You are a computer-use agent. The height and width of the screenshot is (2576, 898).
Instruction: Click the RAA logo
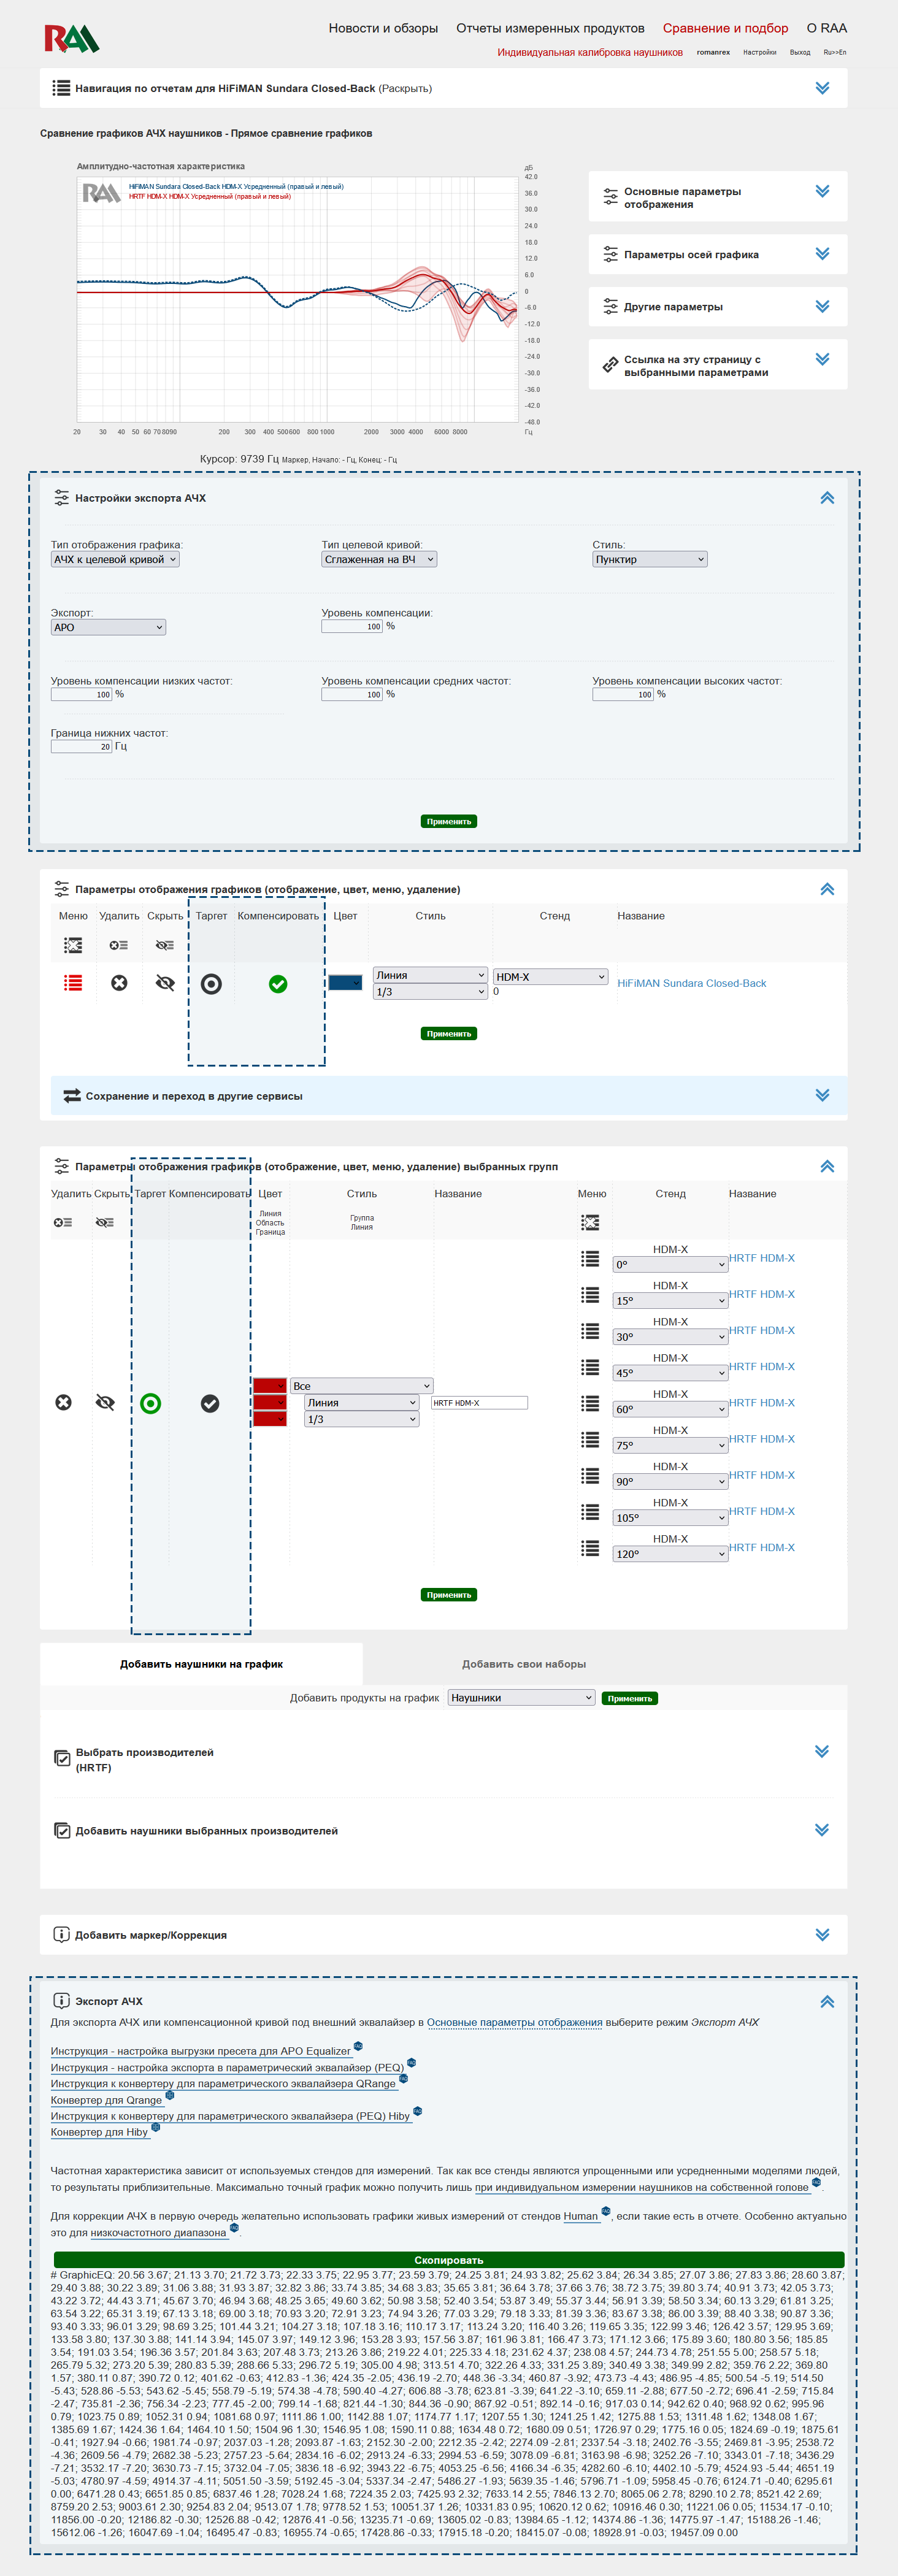tap(71, 39)
